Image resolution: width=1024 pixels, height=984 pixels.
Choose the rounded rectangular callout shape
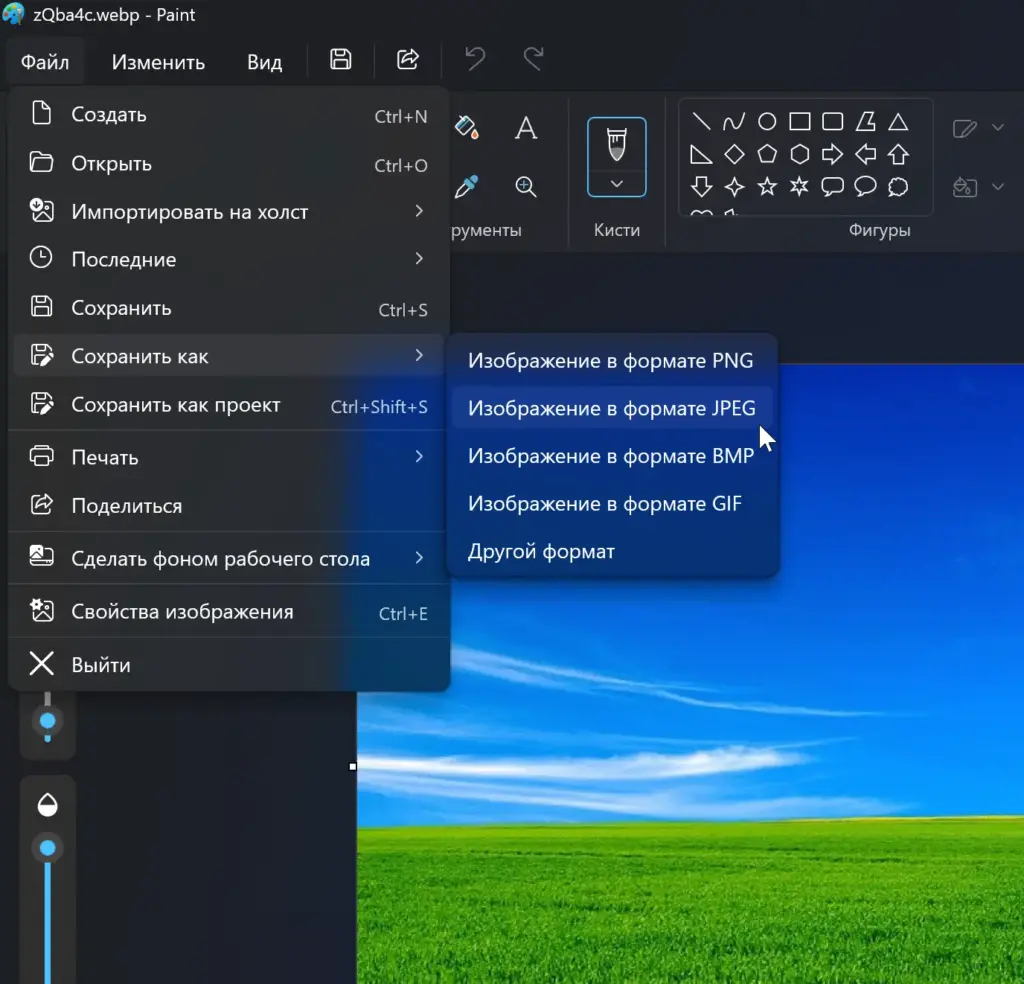832,187
